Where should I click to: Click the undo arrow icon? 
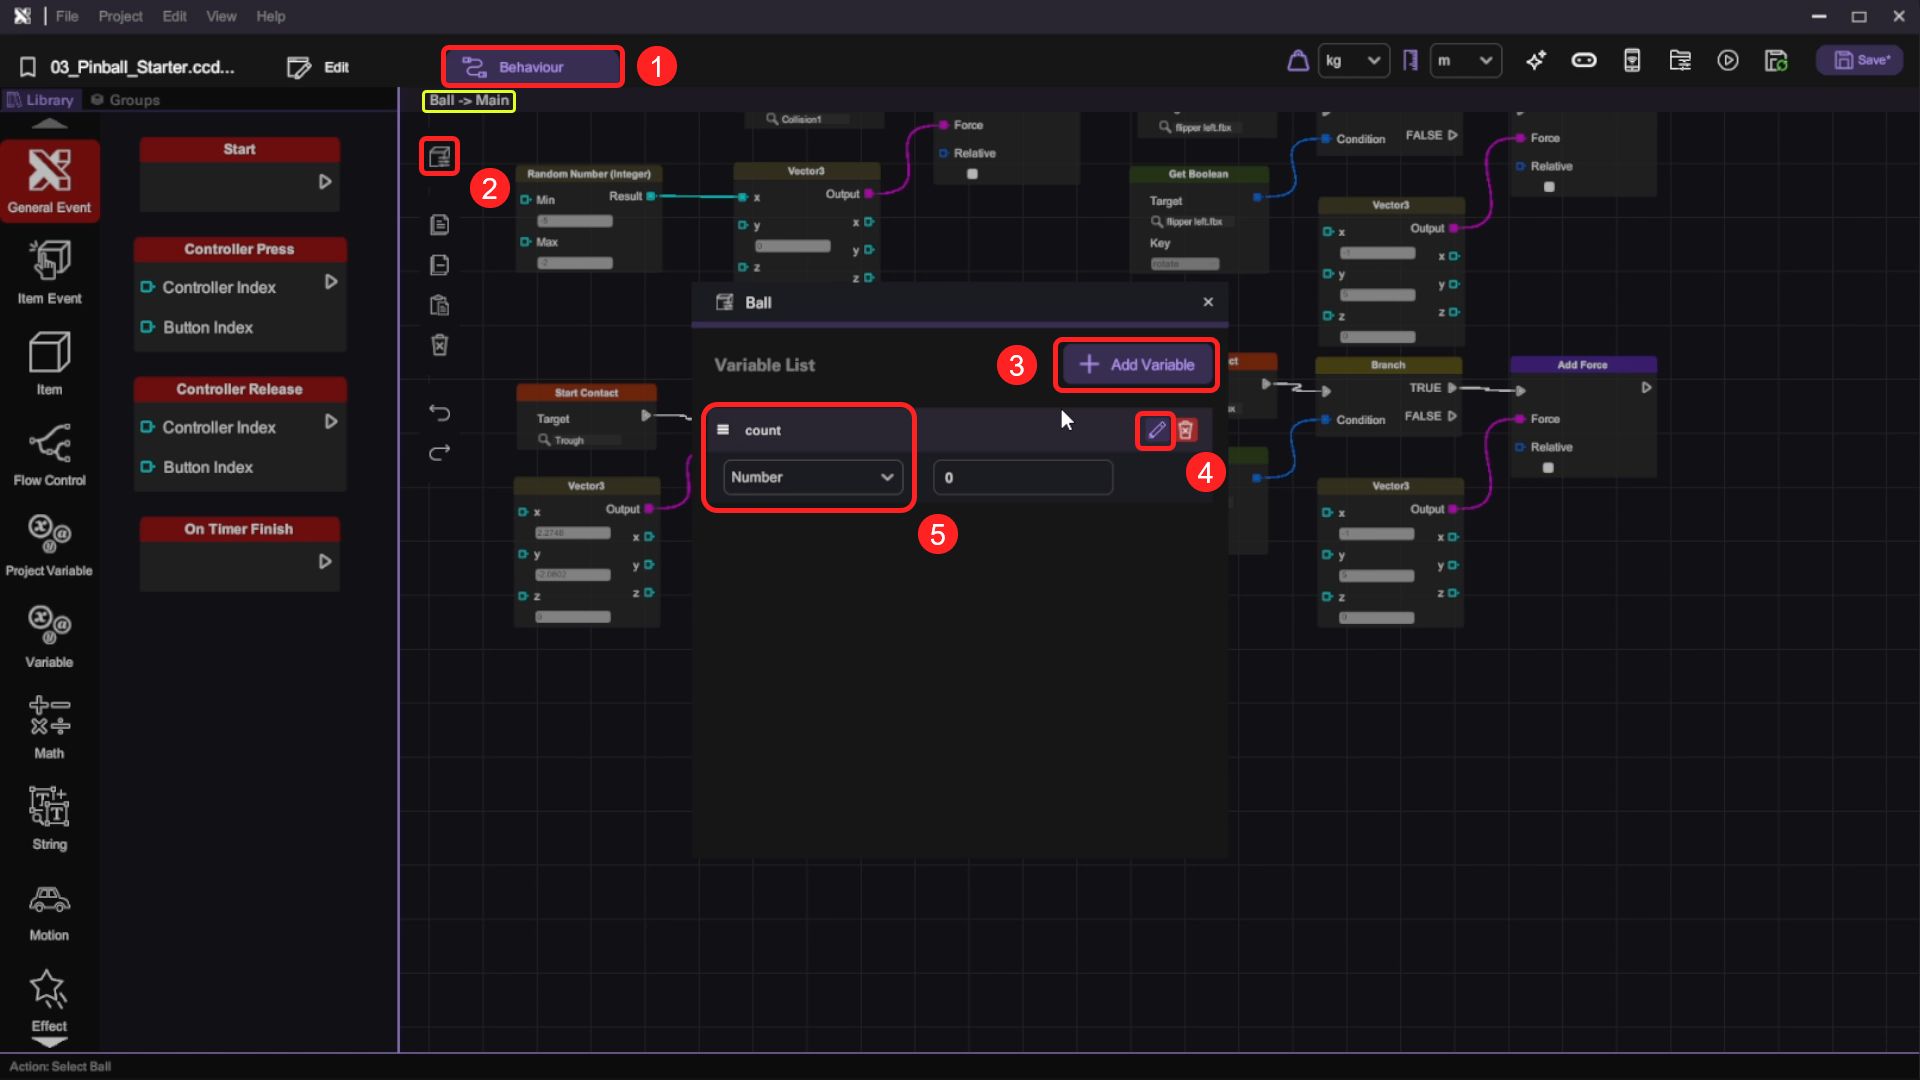tap(439, 412)
